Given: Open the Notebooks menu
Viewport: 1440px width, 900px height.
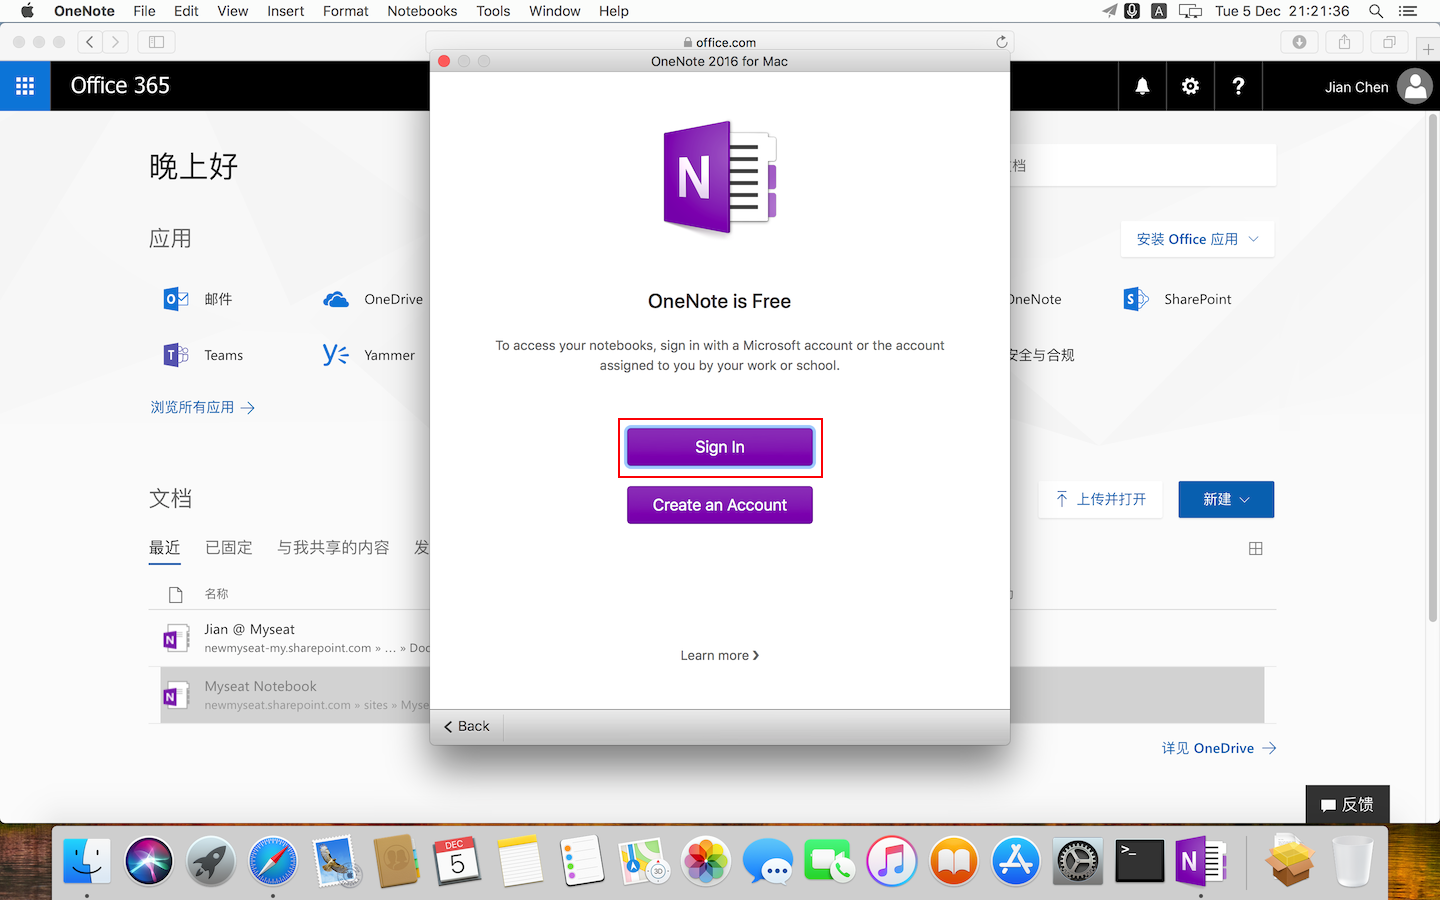Looking at the screenshot, I should click(x=422, y=11).
